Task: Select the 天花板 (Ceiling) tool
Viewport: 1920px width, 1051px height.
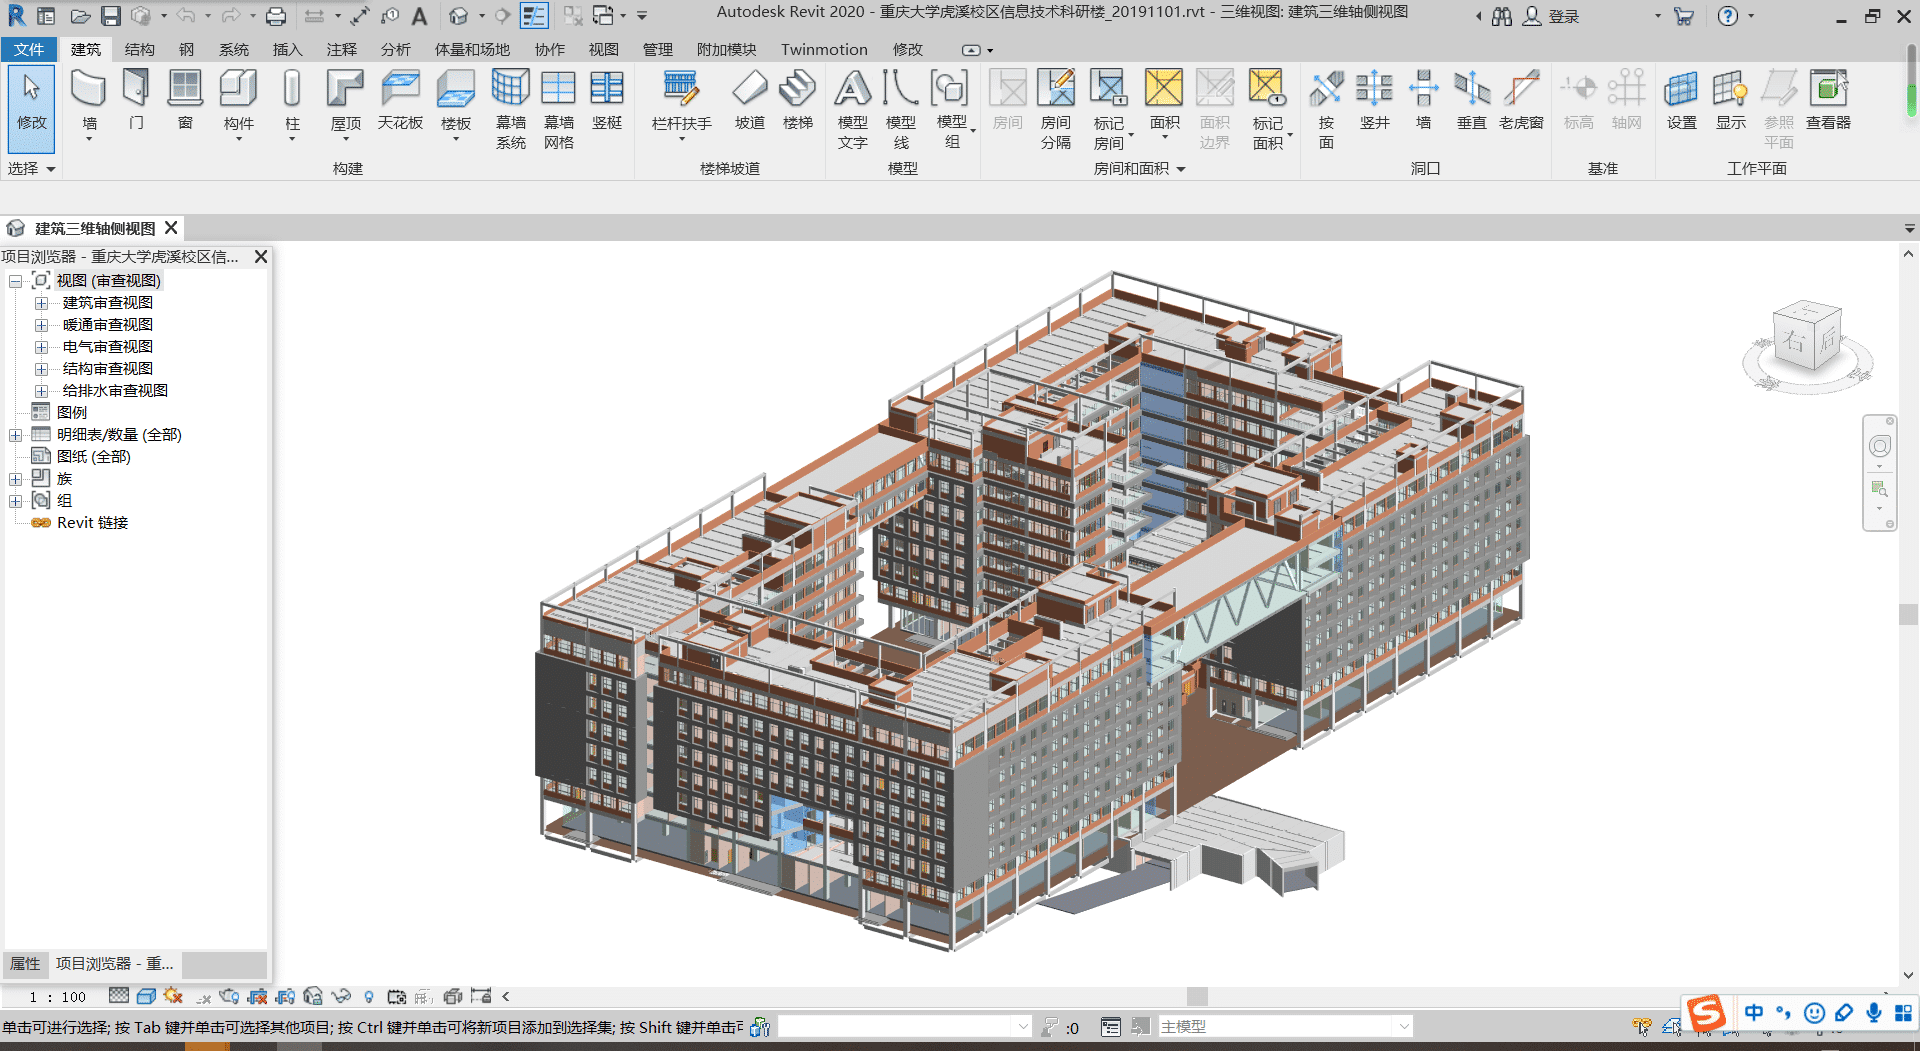Action: (x=400, y=101)
